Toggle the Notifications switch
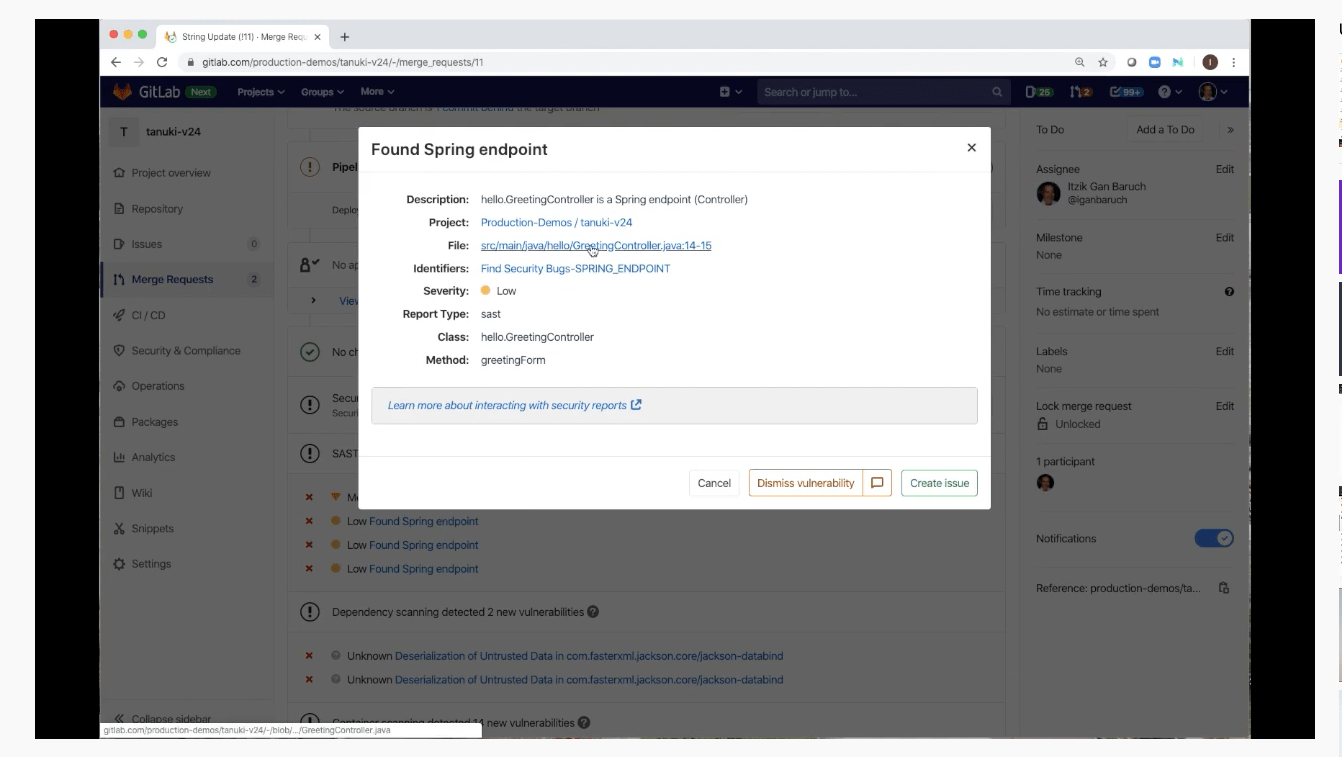Viewport: 1342px width, 757px height. coord(1213,539)
